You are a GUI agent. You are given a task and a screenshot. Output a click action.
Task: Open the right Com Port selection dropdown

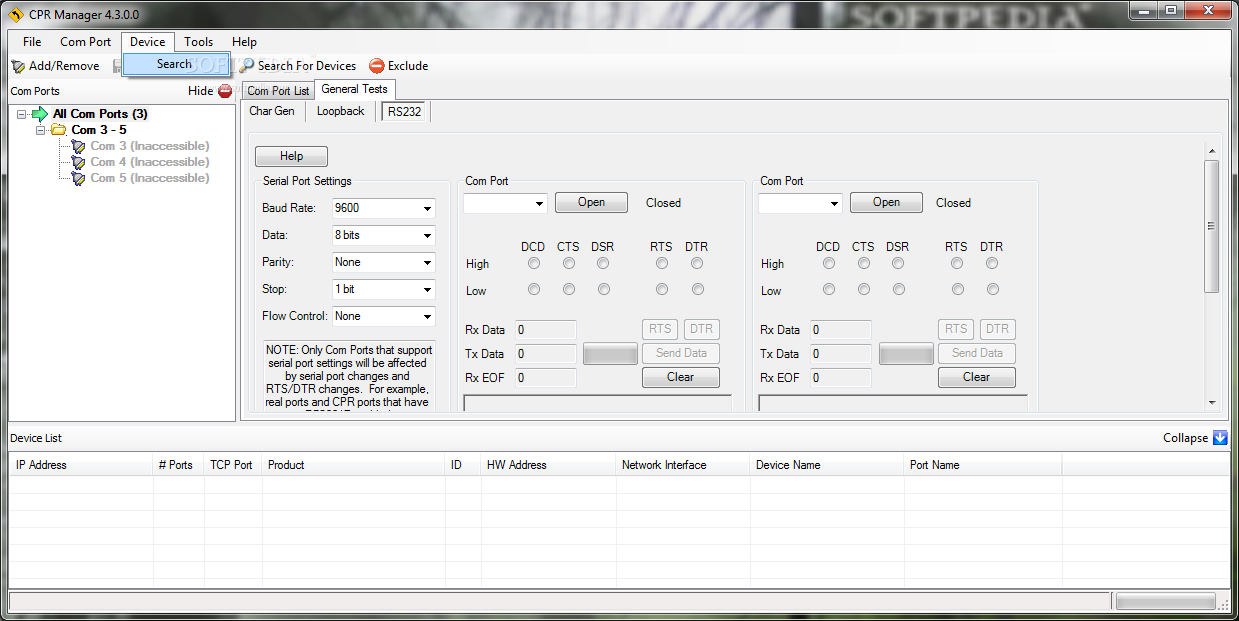pyautogui.click(x=800, y=203)
